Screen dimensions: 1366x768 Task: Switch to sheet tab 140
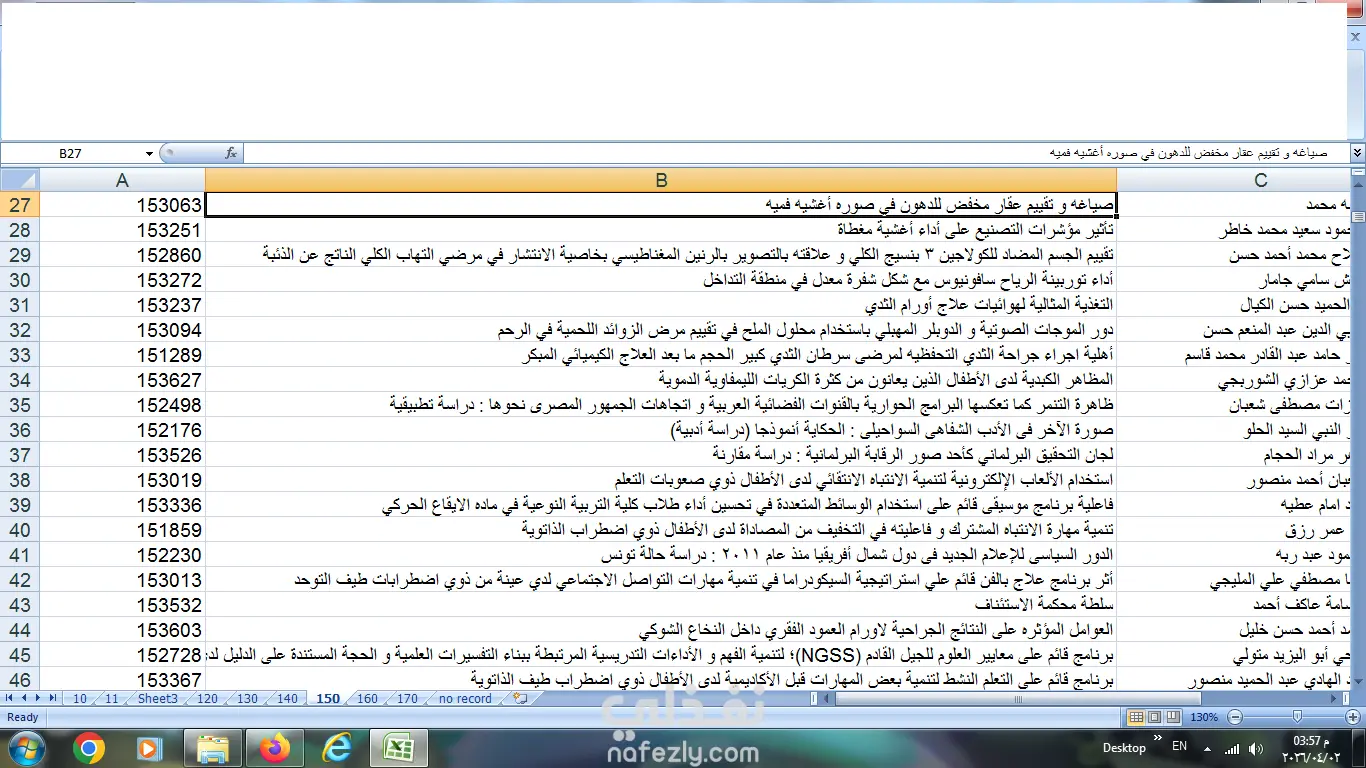point(287,699)
